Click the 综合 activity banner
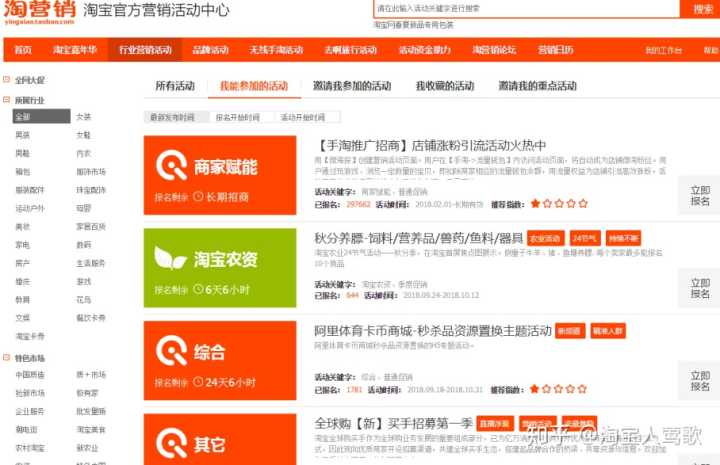The width and height of the screenshot is (720, 465). click(220, 360)
